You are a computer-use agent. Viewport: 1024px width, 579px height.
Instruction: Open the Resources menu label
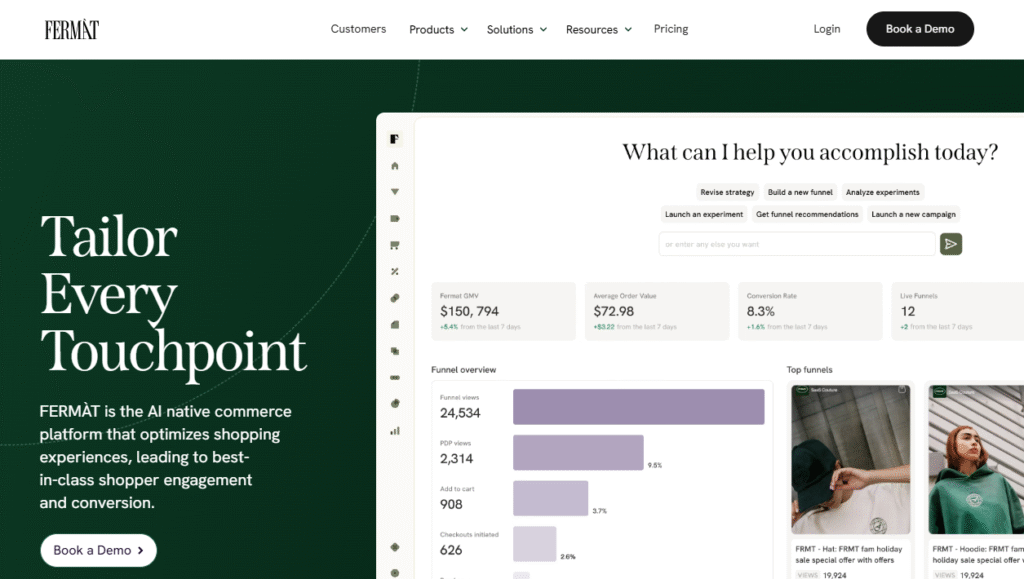coord(592,29)
